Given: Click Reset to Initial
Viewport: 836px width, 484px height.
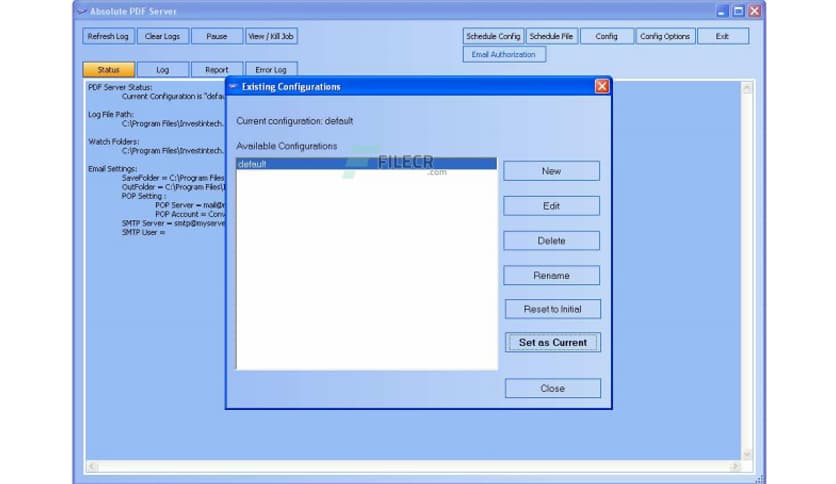Looking at the screenshot, I should point(552,309).
